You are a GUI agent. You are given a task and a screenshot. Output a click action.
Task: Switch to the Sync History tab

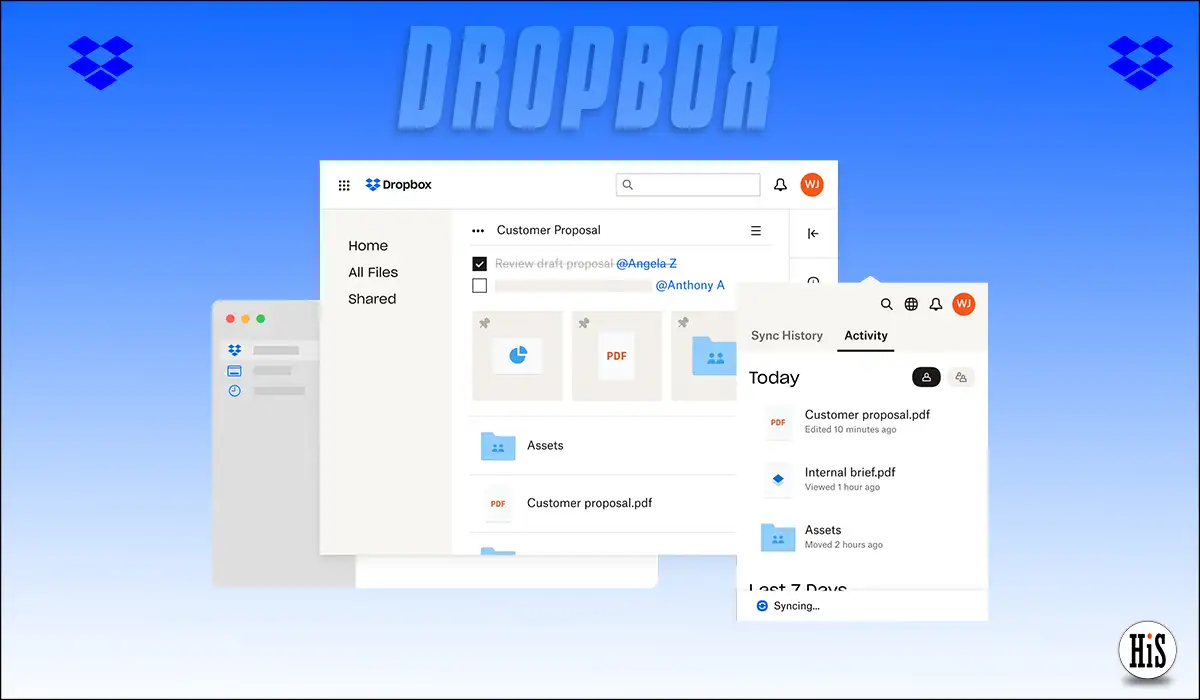[x=787, y=336]
